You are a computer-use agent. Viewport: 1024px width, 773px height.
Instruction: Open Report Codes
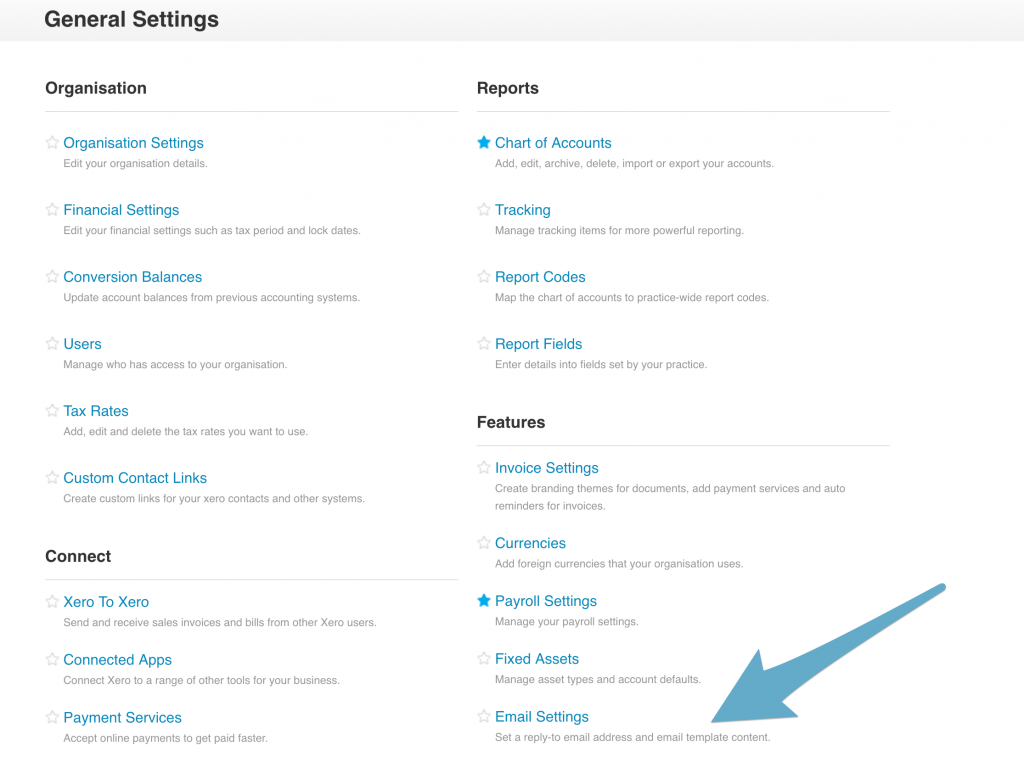point(540,277)
